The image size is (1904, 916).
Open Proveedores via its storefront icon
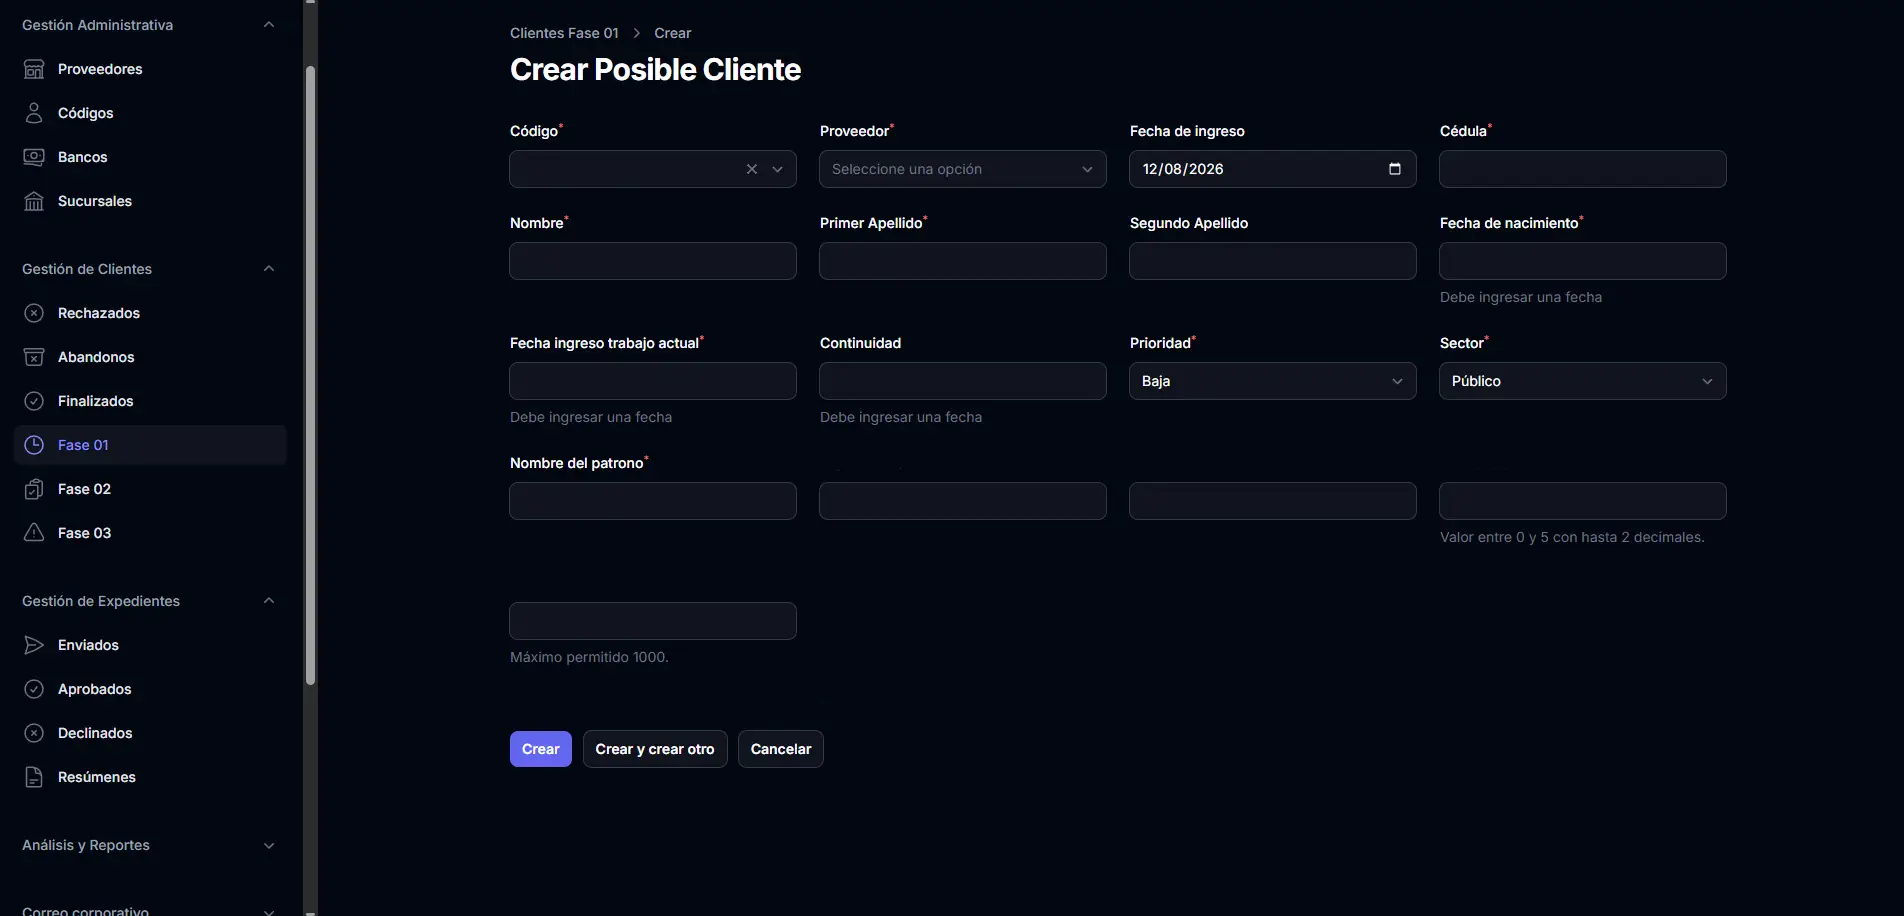[x=34, y=69]
